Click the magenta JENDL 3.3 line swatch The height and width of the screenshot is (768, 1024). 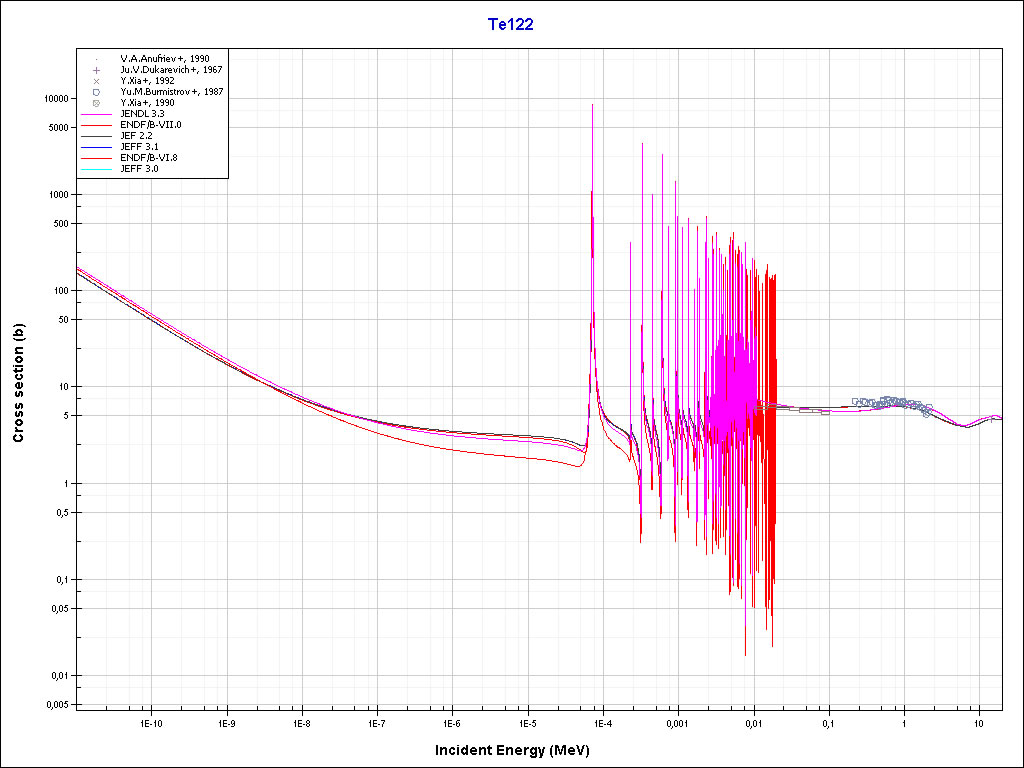(96, 114)
